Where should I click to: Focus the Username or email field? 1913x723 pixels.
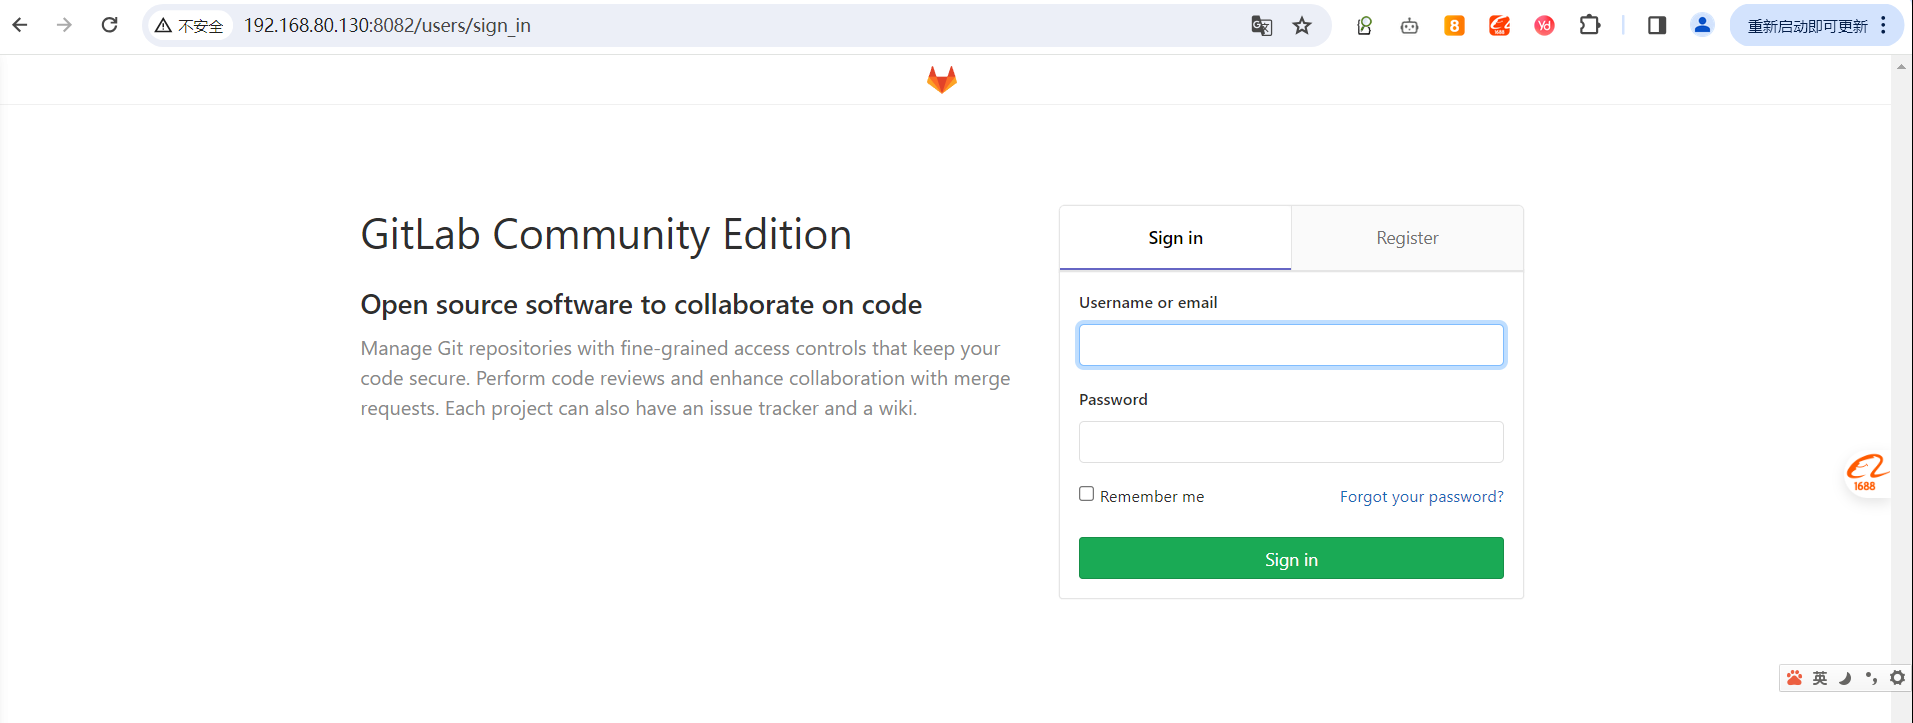coord(1291,345)
